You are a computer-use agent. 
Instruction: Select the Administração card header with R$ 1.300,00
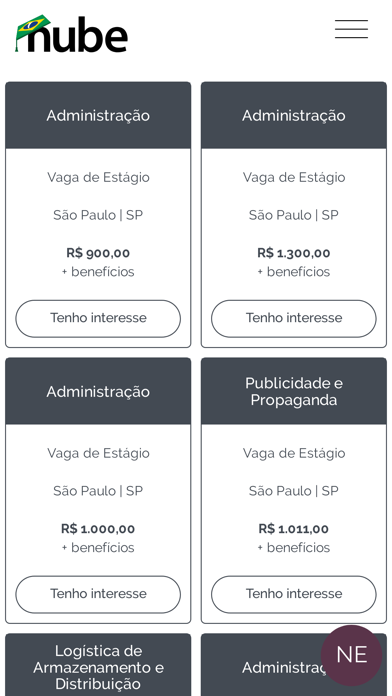tap(293, 115)
